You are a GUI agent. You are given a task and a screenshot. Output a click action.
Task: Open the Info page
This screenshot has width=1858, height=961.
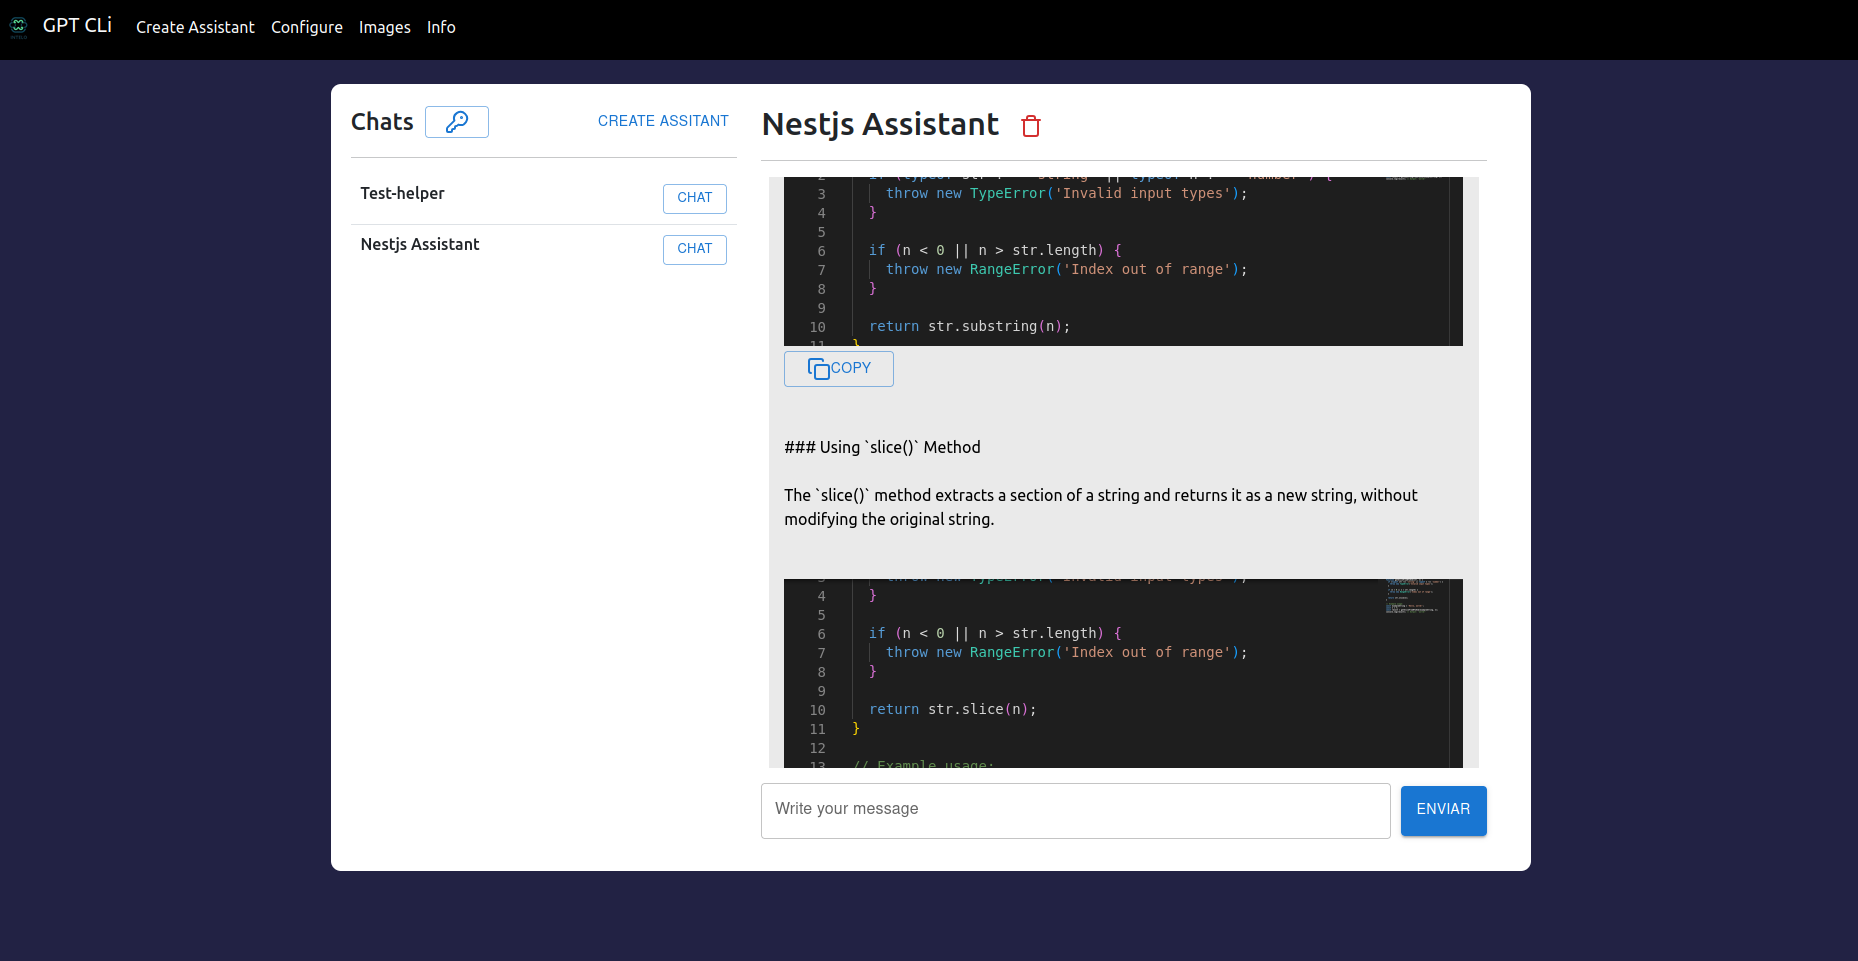(x=441, y=27)
